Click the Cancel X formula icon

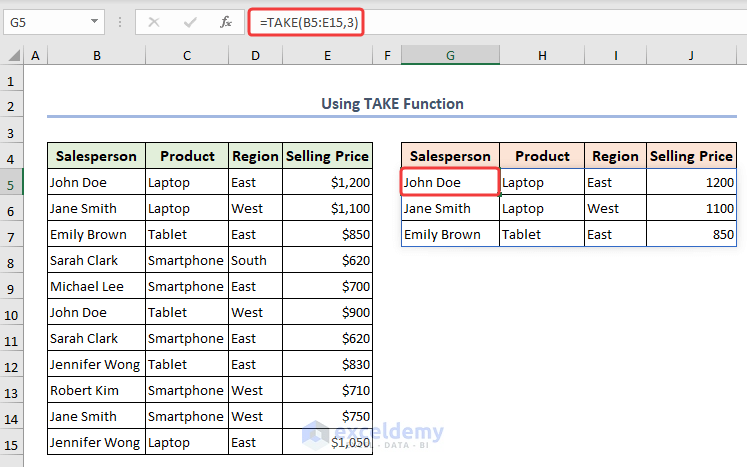[x=154, y=21]
